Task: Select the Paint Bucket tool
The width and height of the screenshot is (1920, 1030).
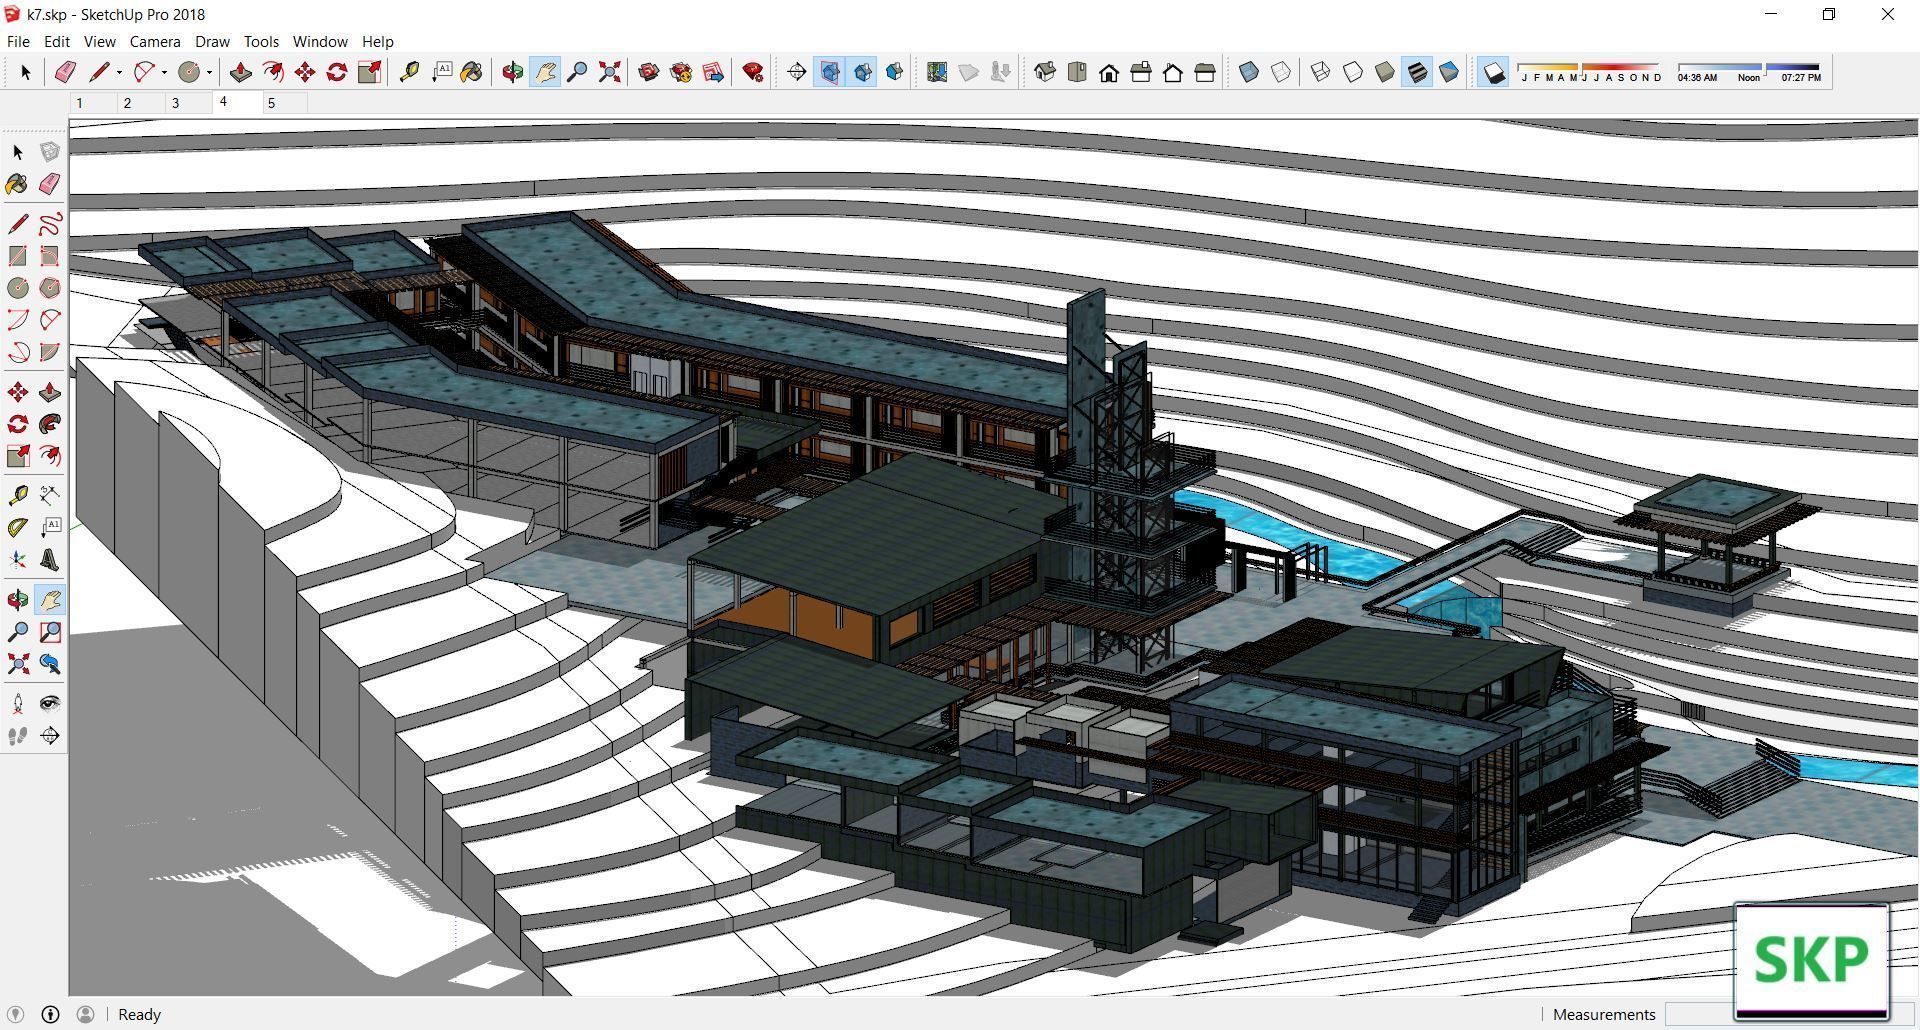Action: tap(472, 72)
